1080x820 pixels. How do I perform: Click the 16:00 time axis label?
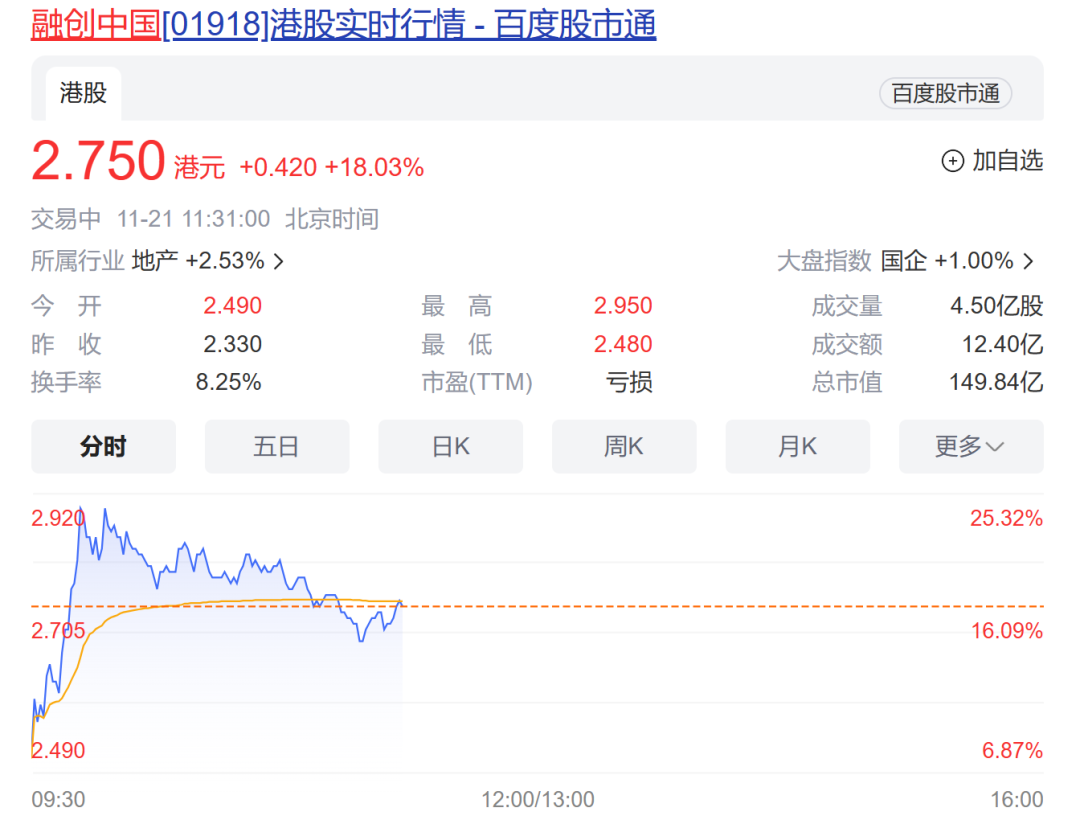[x=1017, y=800]
